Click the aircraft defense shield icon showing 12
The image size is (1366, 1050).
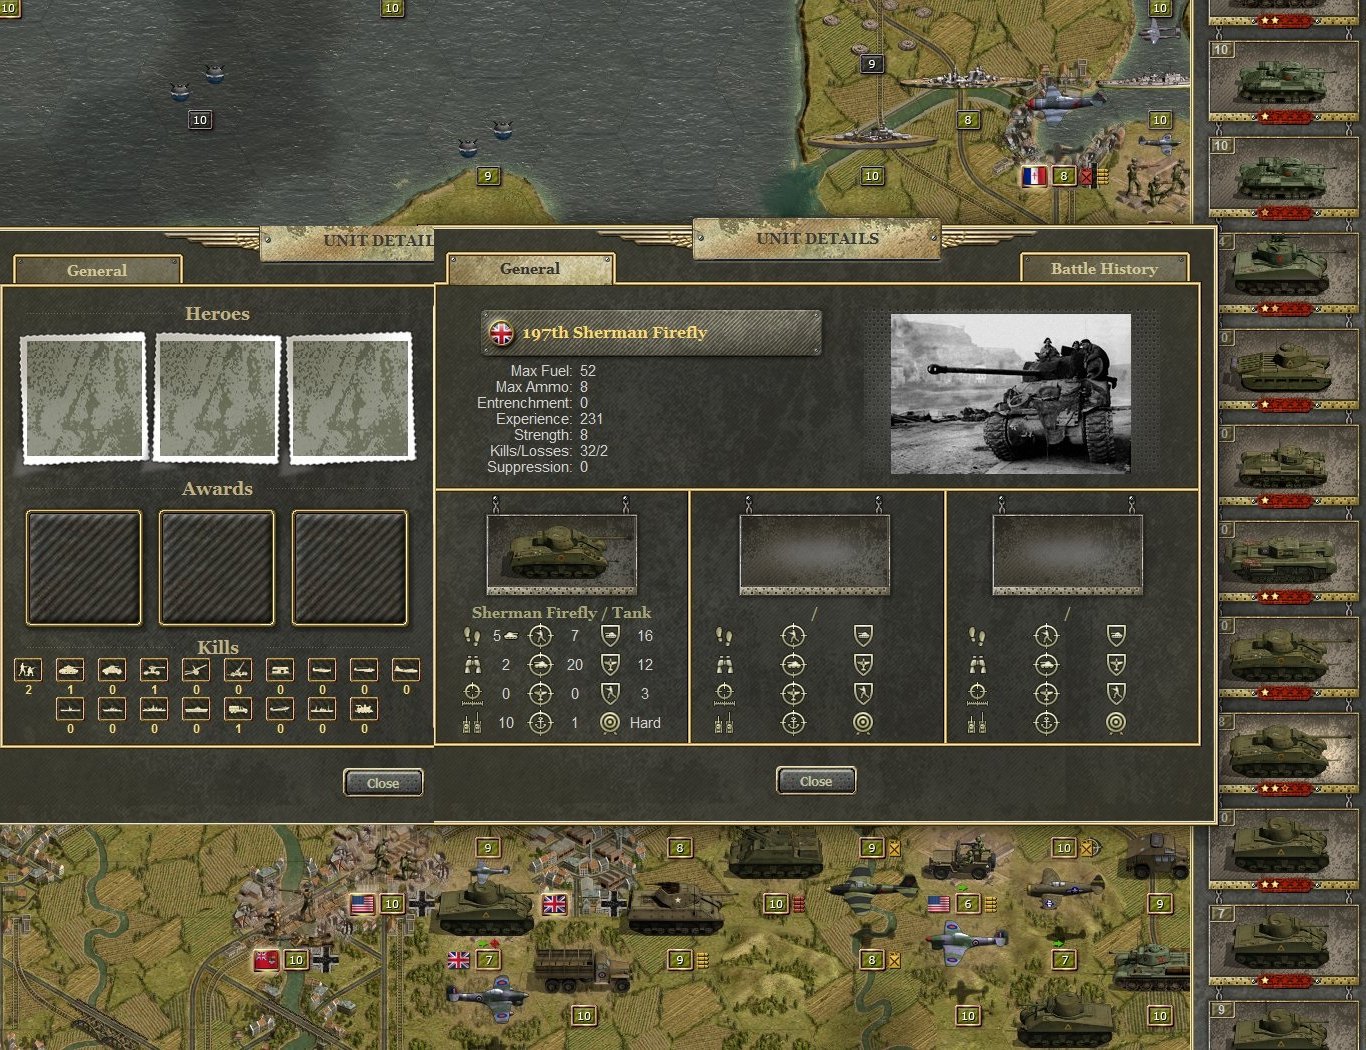(610, 665)
